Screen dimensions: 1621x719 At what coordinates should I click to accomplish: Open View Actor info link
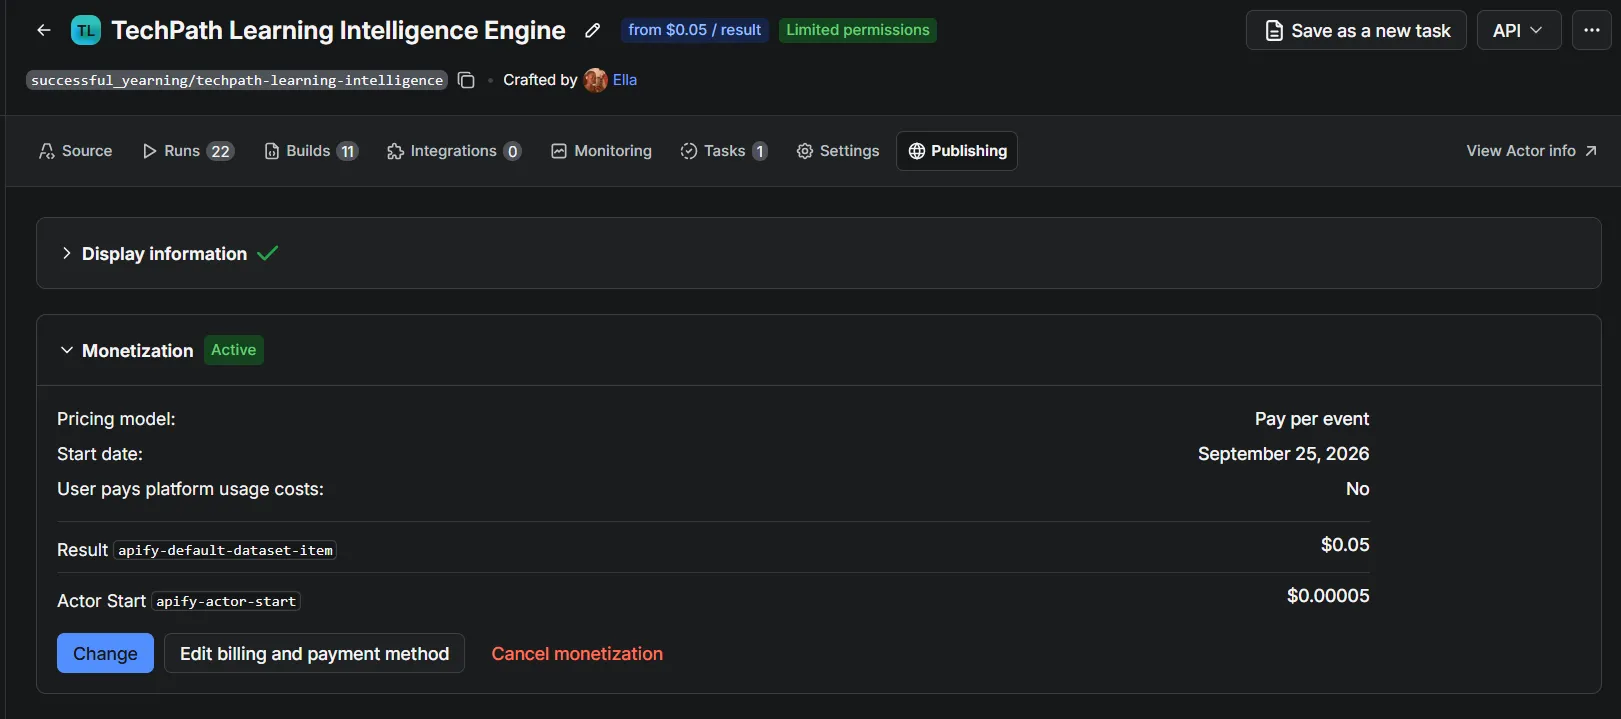[1531, 151]
